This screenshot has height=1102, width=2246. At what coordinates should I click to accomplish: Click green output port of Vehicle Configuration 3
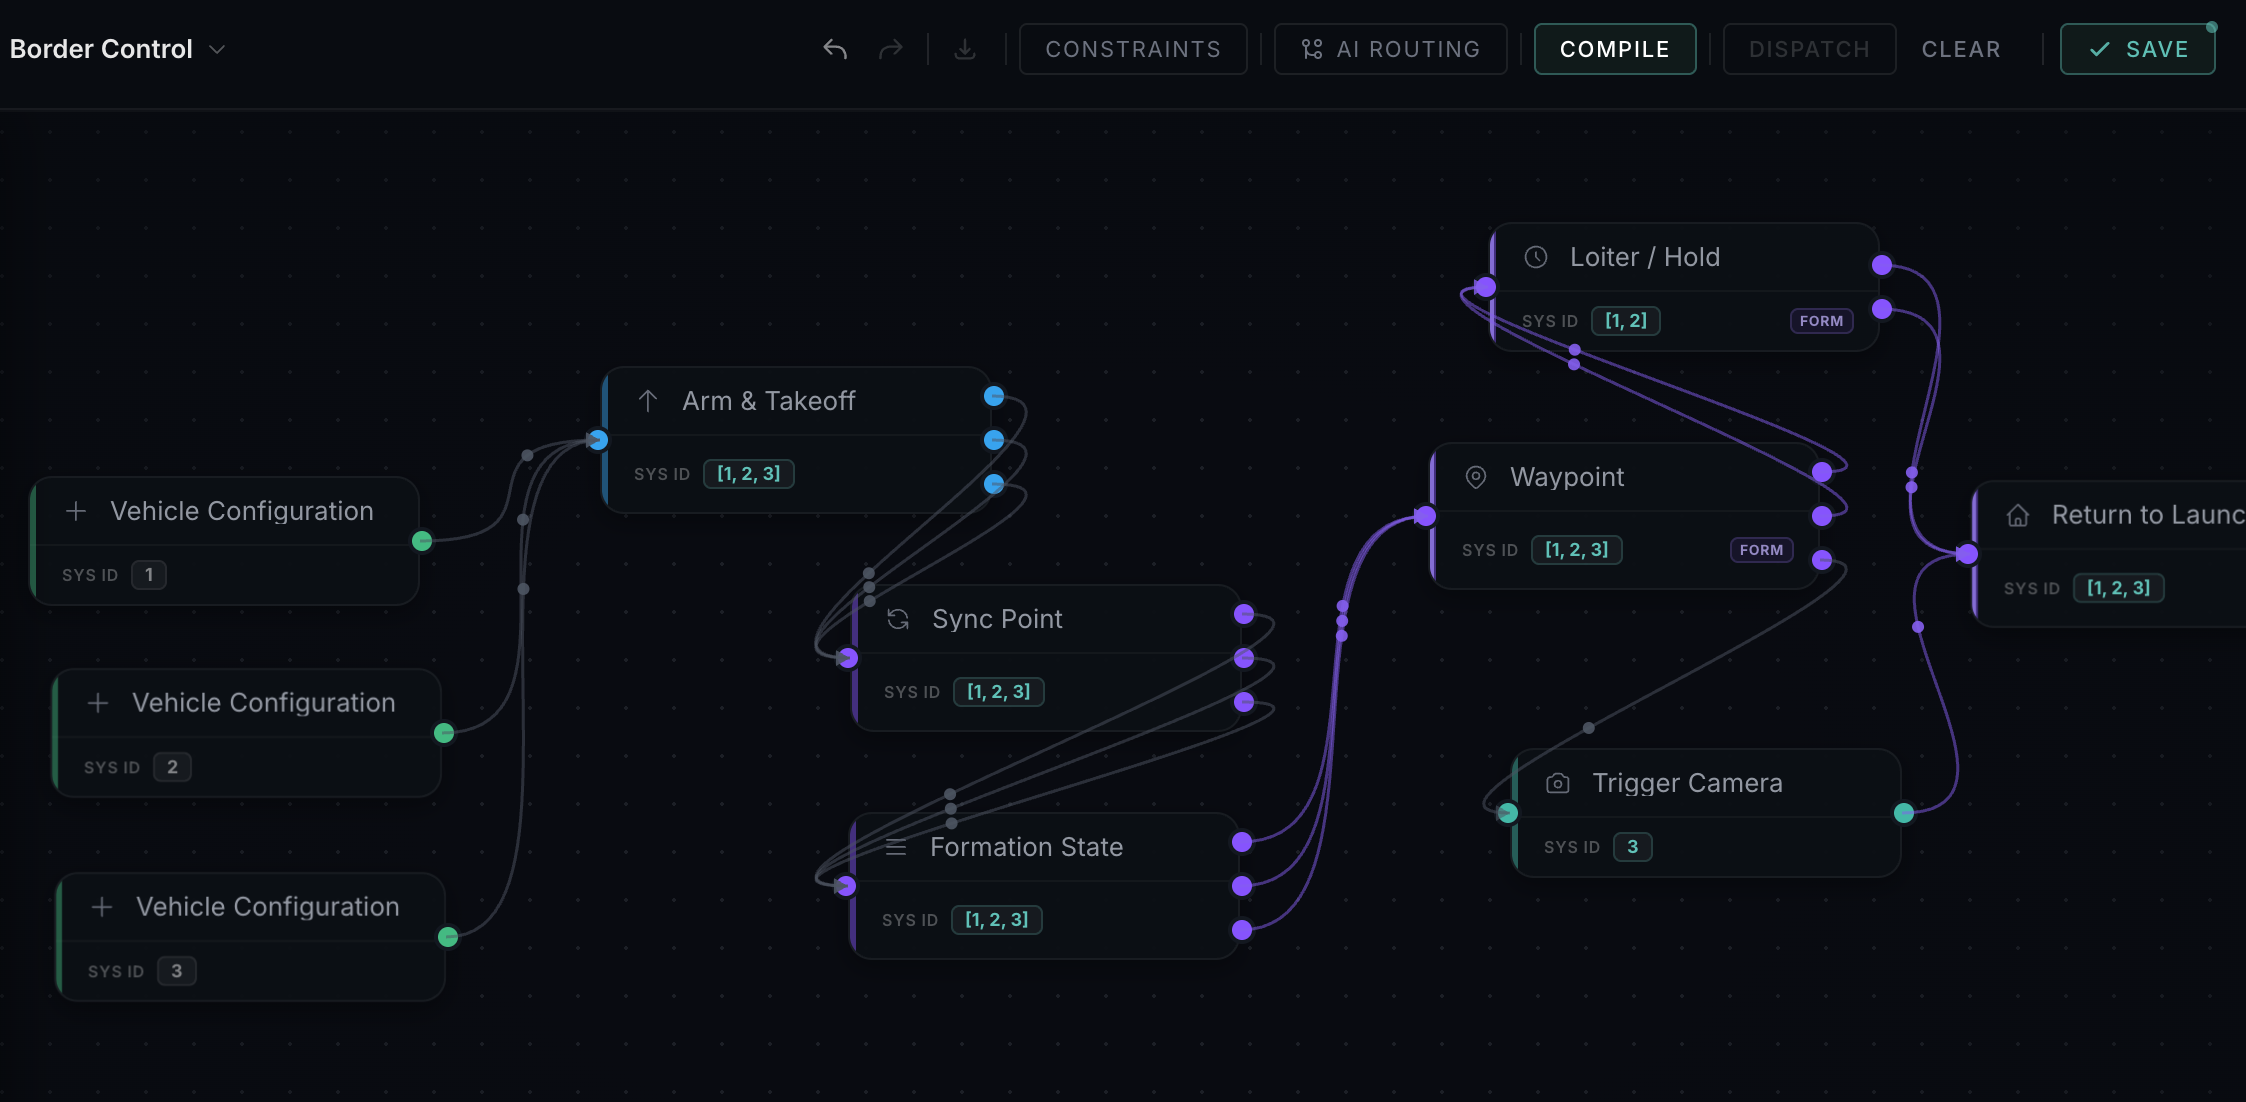[x=448, y=937]
